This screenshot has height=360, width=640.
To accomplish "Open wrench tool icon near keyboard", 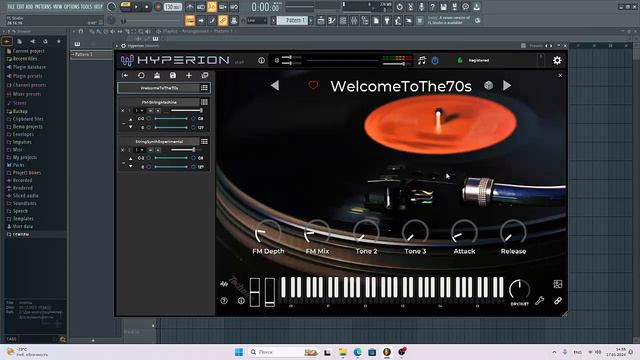I will [x=540, y=301].
